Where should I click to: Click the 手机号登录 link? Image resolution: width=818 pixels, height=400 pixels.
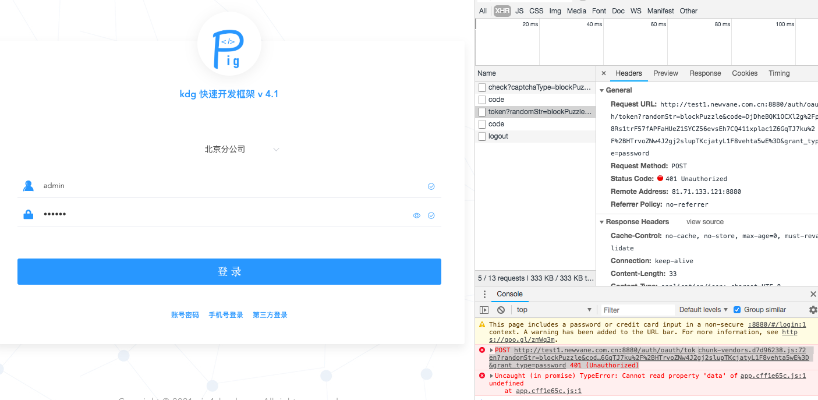225,315
